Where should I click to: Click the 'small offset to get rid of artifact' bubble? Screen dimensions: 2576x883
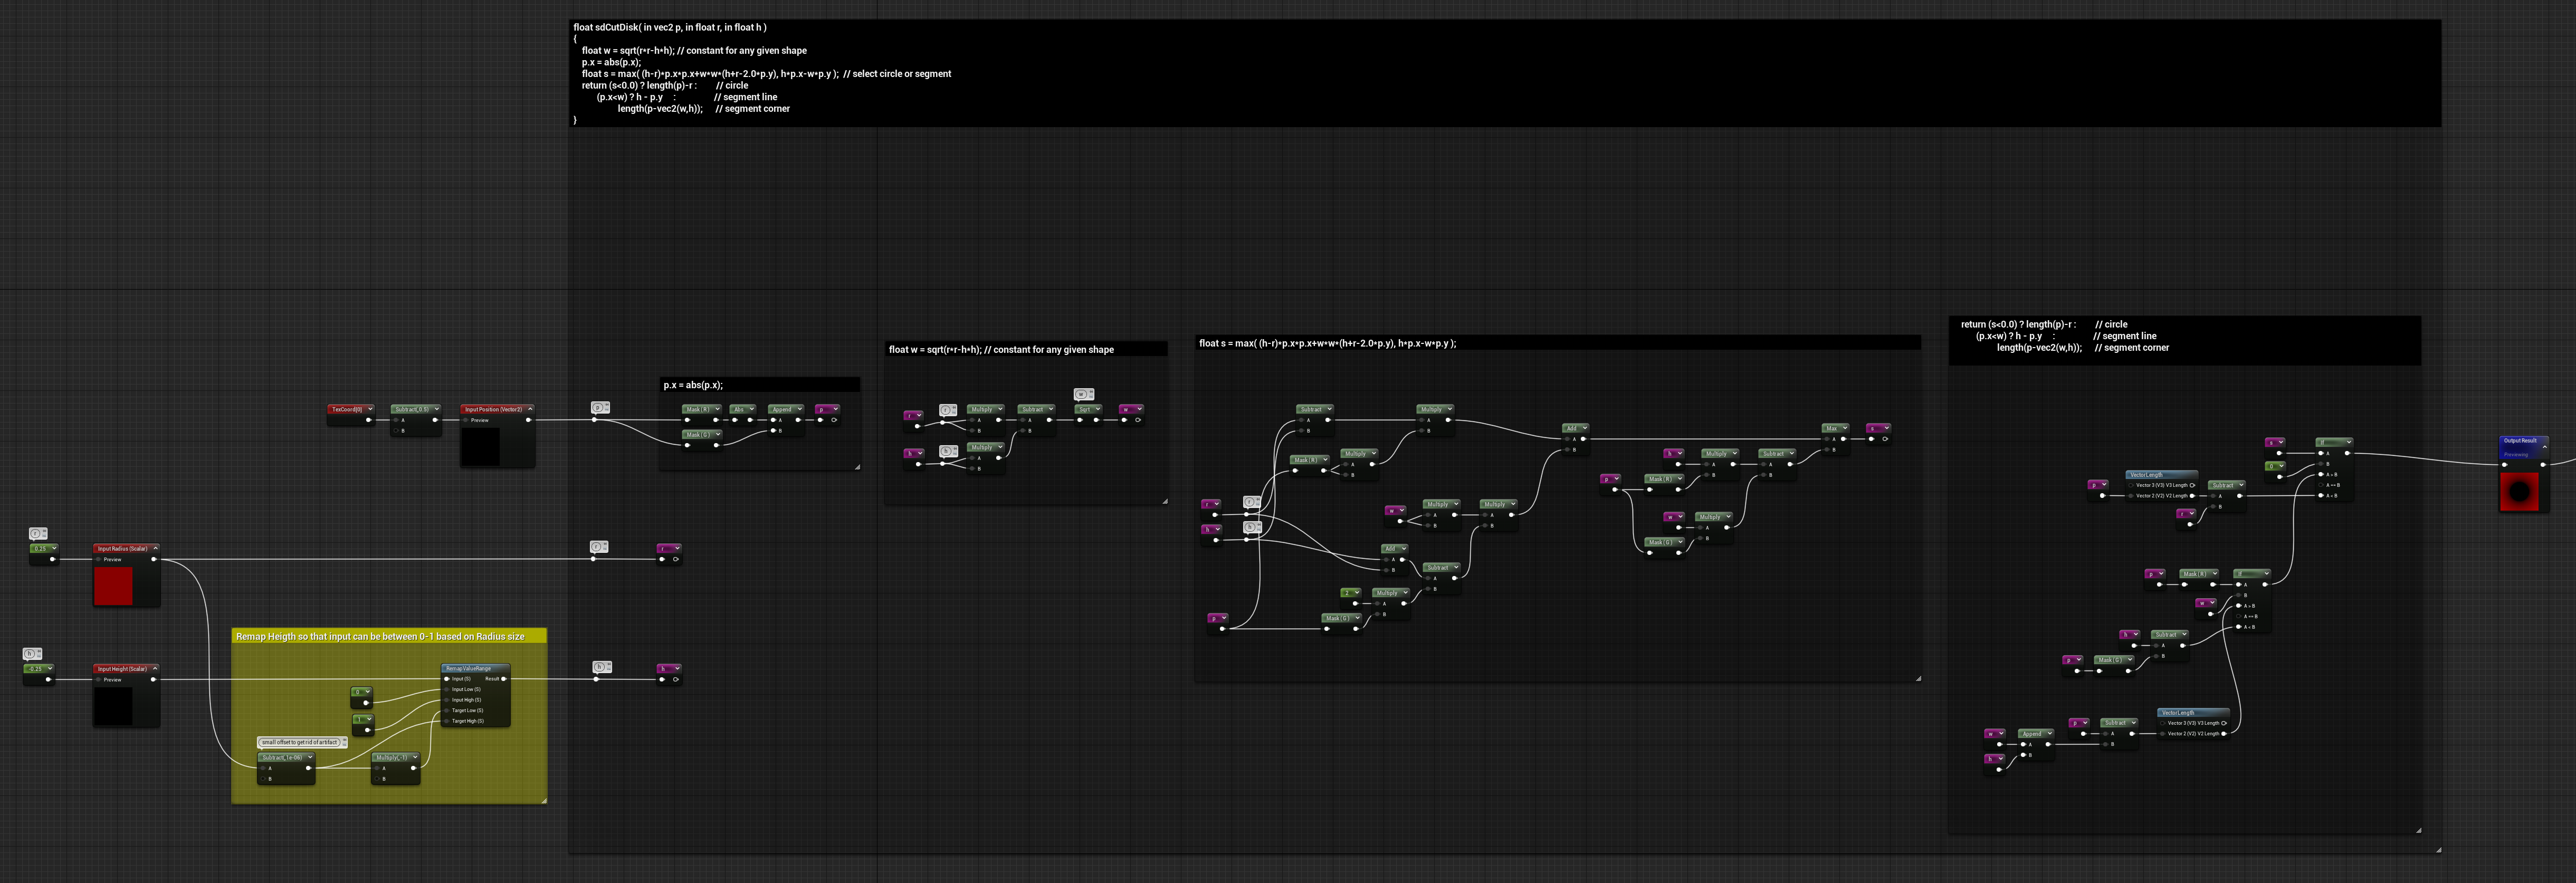[302, 742]
